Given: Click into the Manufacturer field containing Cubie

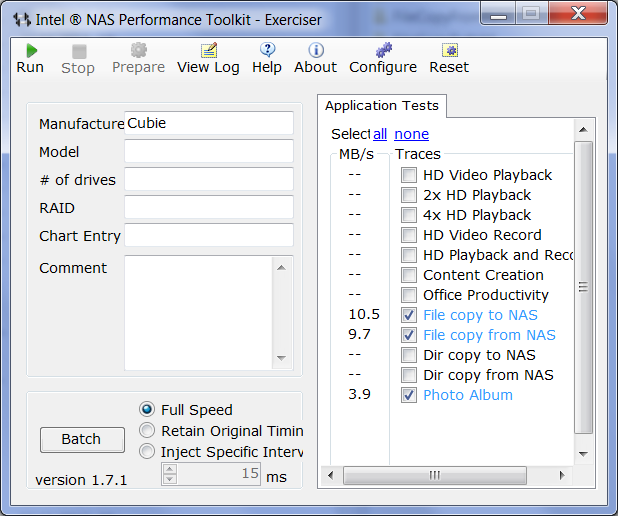Looking at the screenshot, I should click(x=209, y=123).
